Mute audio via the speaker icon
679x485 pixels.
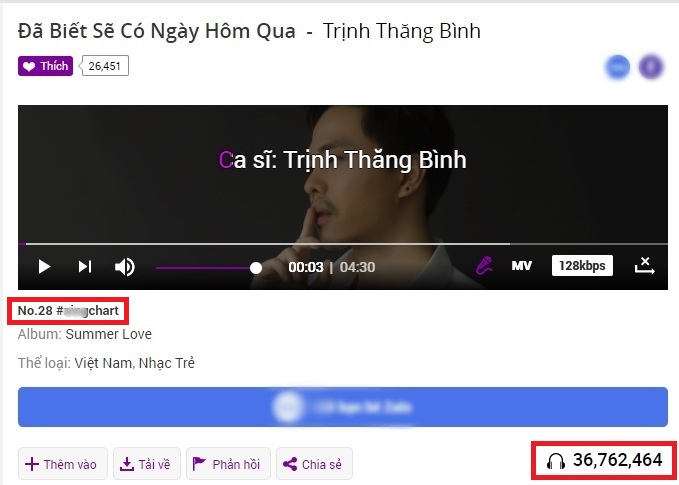tap(125, 267)
